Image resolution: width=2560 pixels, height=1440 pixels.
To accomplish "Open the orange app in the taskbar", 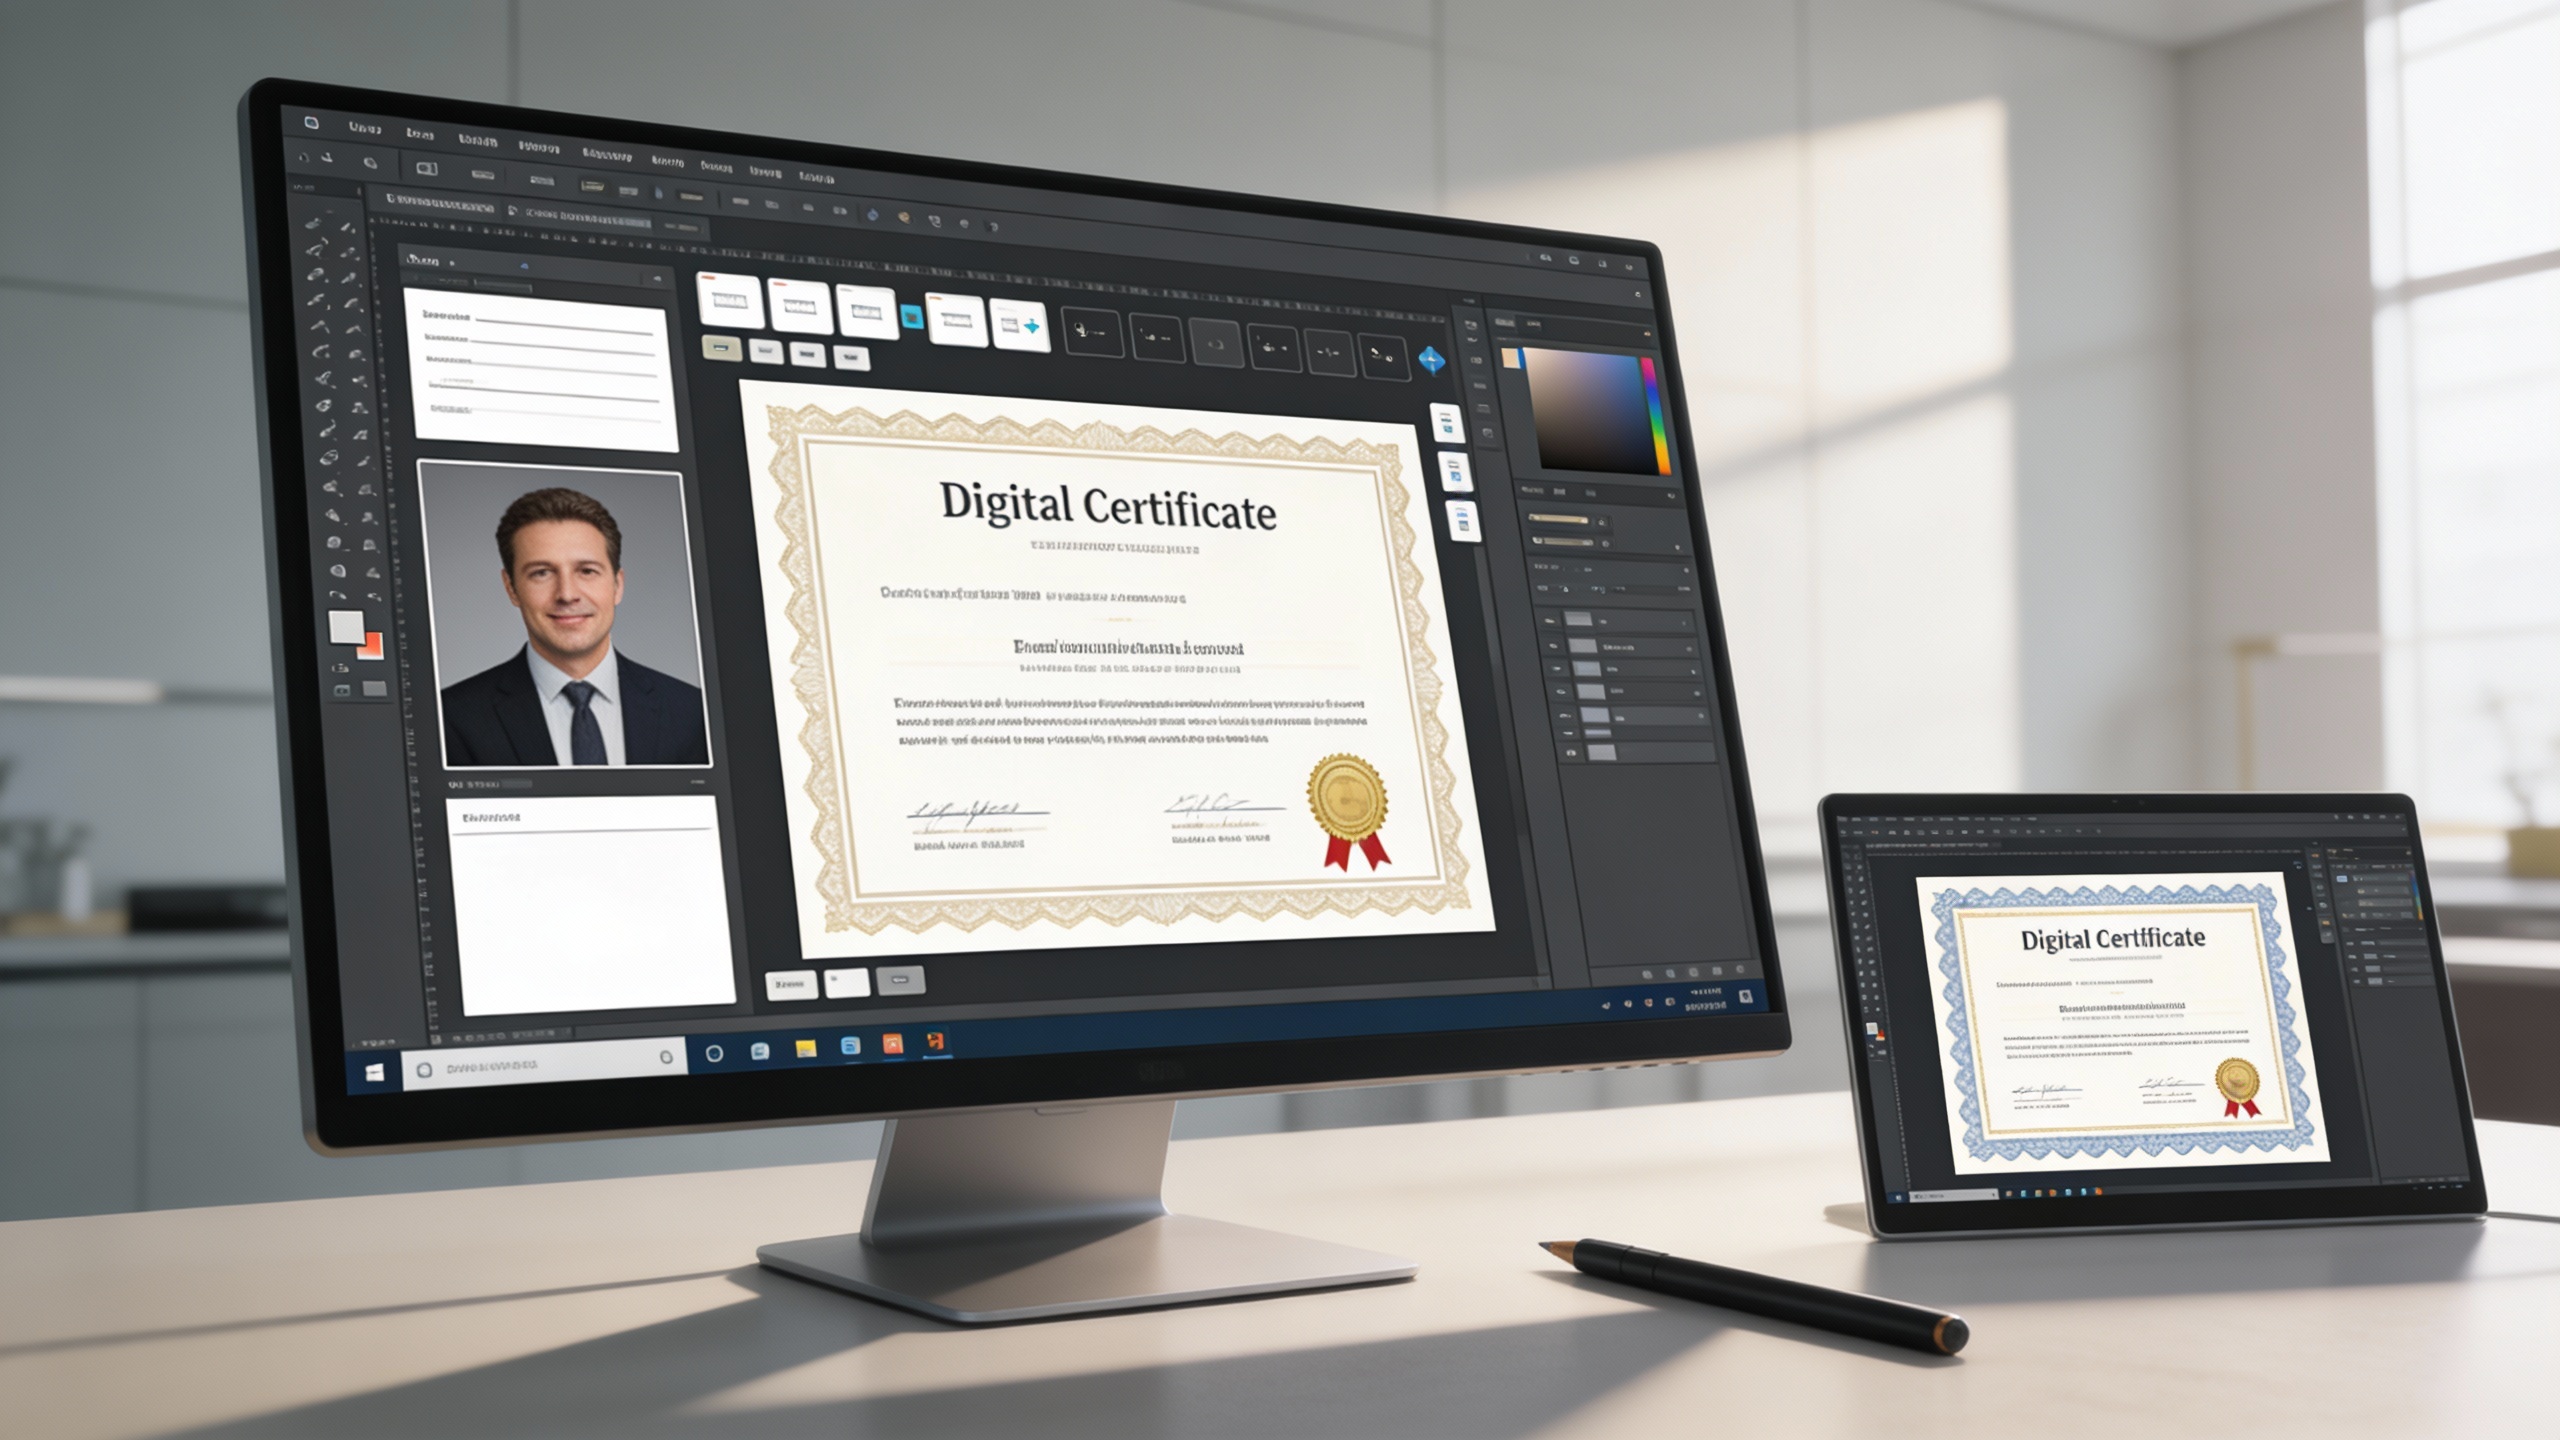I will (x=892, y=1044).
